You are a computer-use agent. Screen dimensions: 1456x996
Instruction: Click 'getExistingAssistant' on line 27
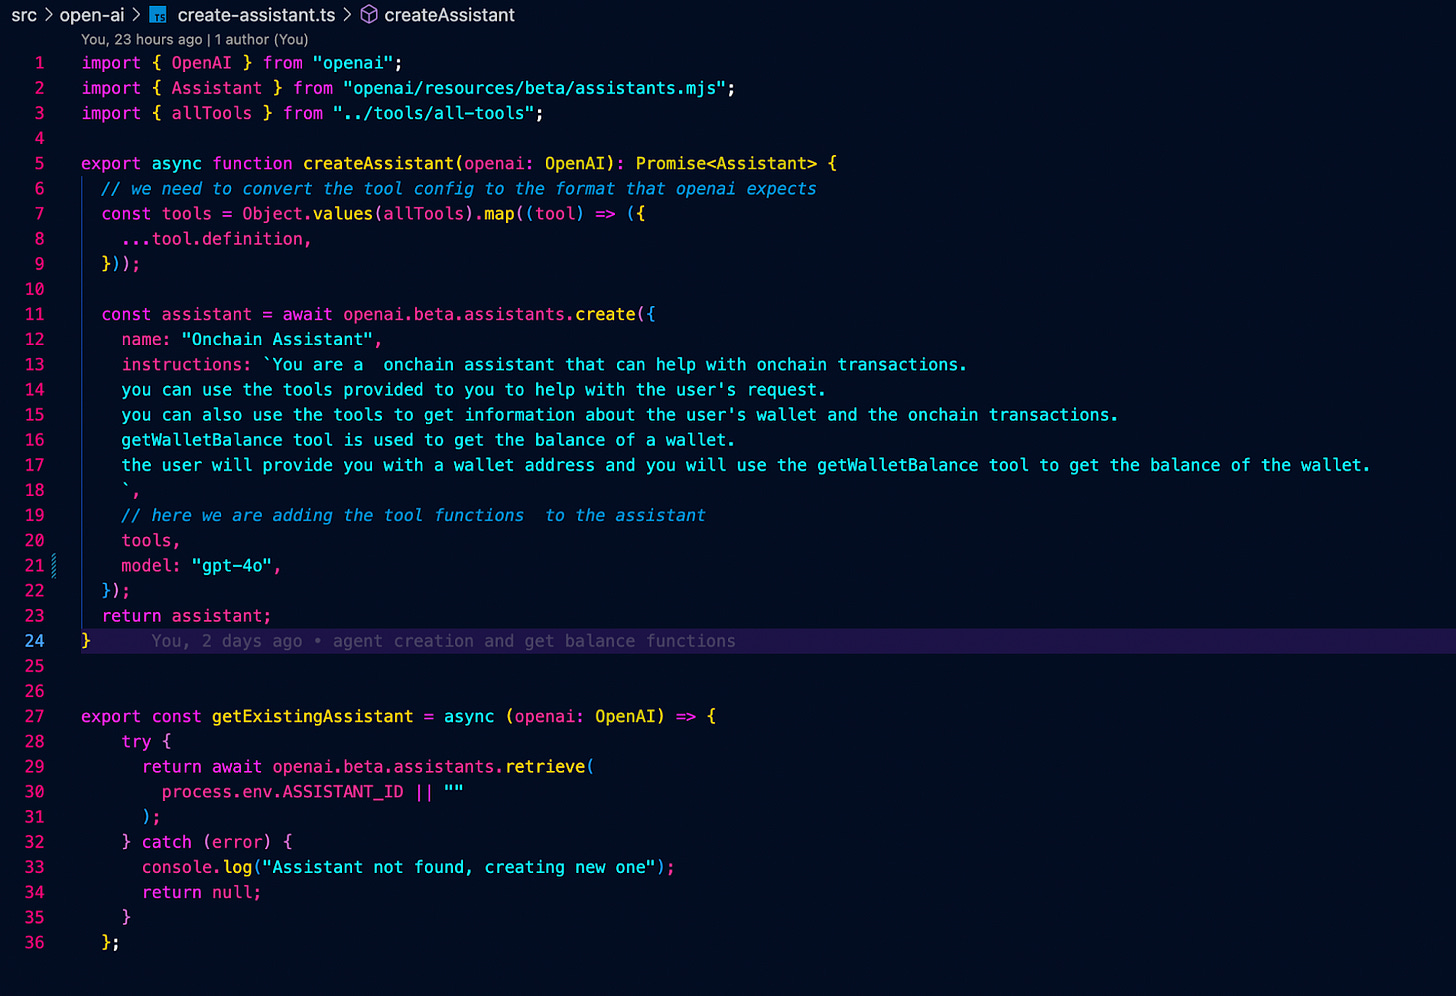tap(312, 716)
